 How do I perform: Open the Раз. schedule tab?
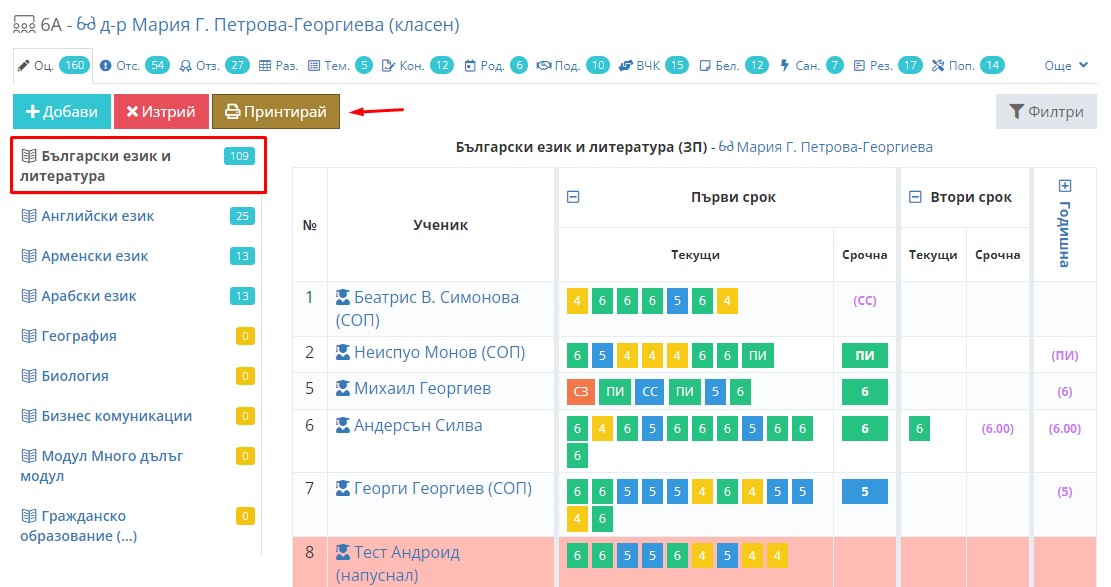point(278,66)
